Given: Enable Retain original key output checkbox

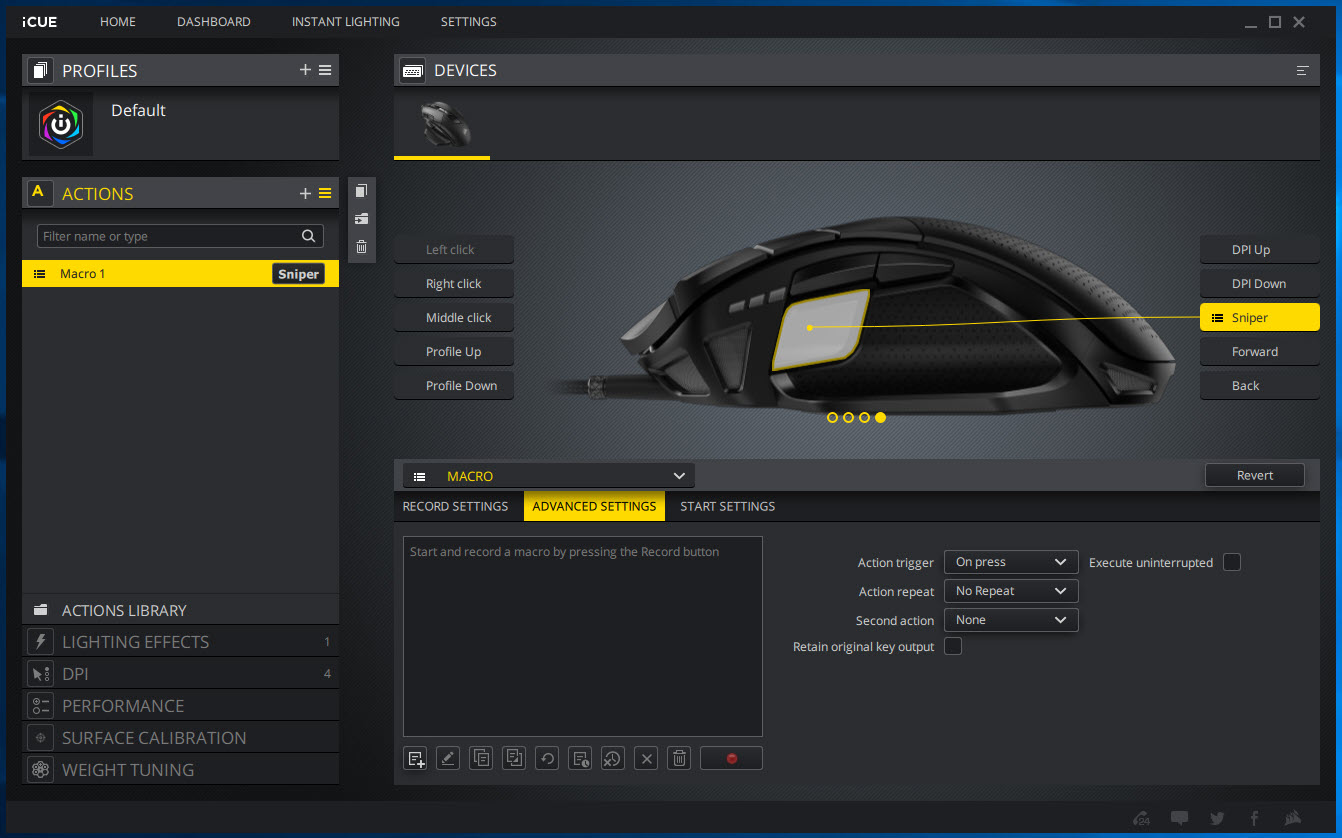Looking at the screenshot, I should click(x=953, y=646).
